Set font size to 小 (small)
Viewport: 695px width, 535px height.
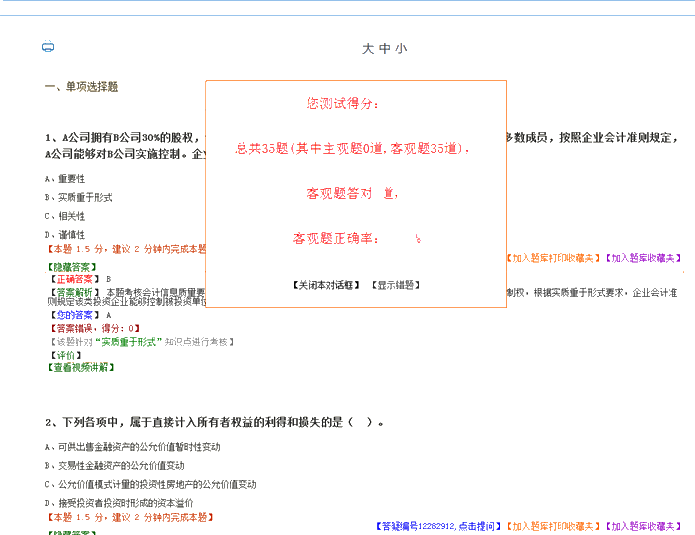click(401, 49)
